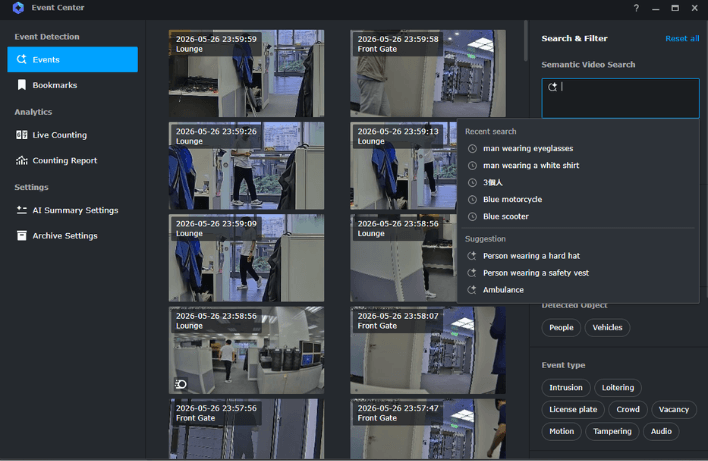
Task: Toggle the Loitering event type filter
Action: (618, 387)
